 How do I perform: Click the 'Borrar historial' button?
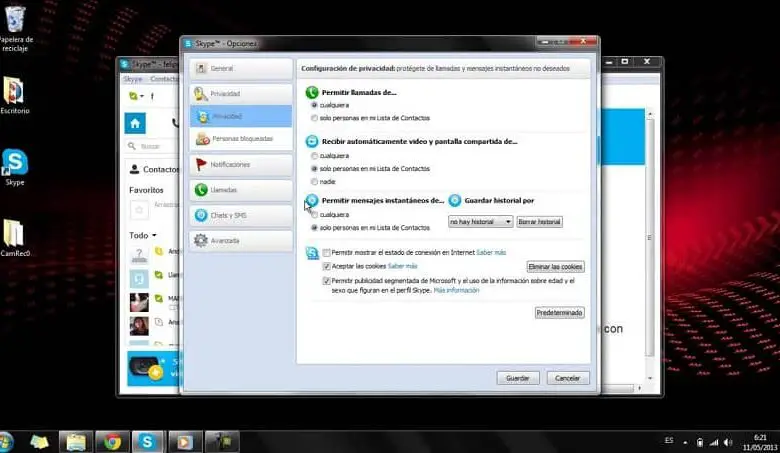pyautogui.click(x=540, y=222)
